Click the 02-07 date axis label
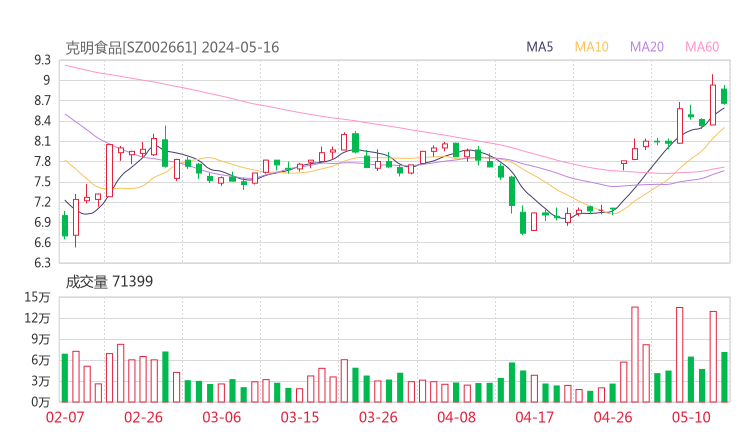This screenshot has height=440, width=740. [x=65, y=417]
